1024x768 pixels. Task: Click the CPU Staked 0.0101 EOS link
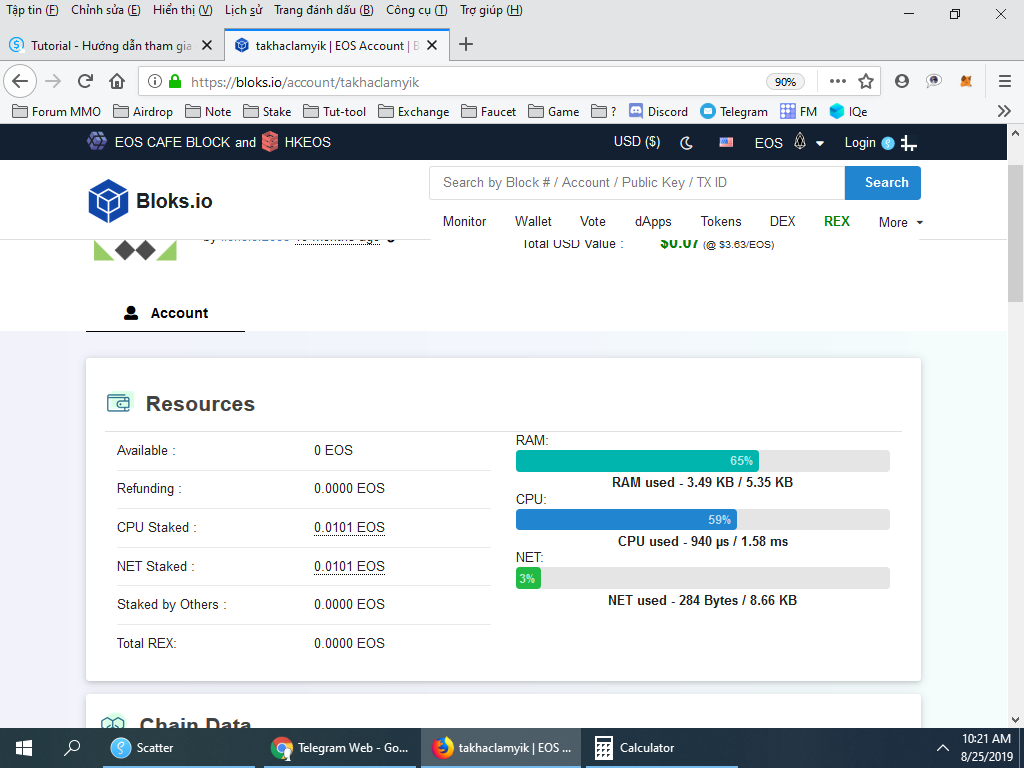(x=349, y=527)
